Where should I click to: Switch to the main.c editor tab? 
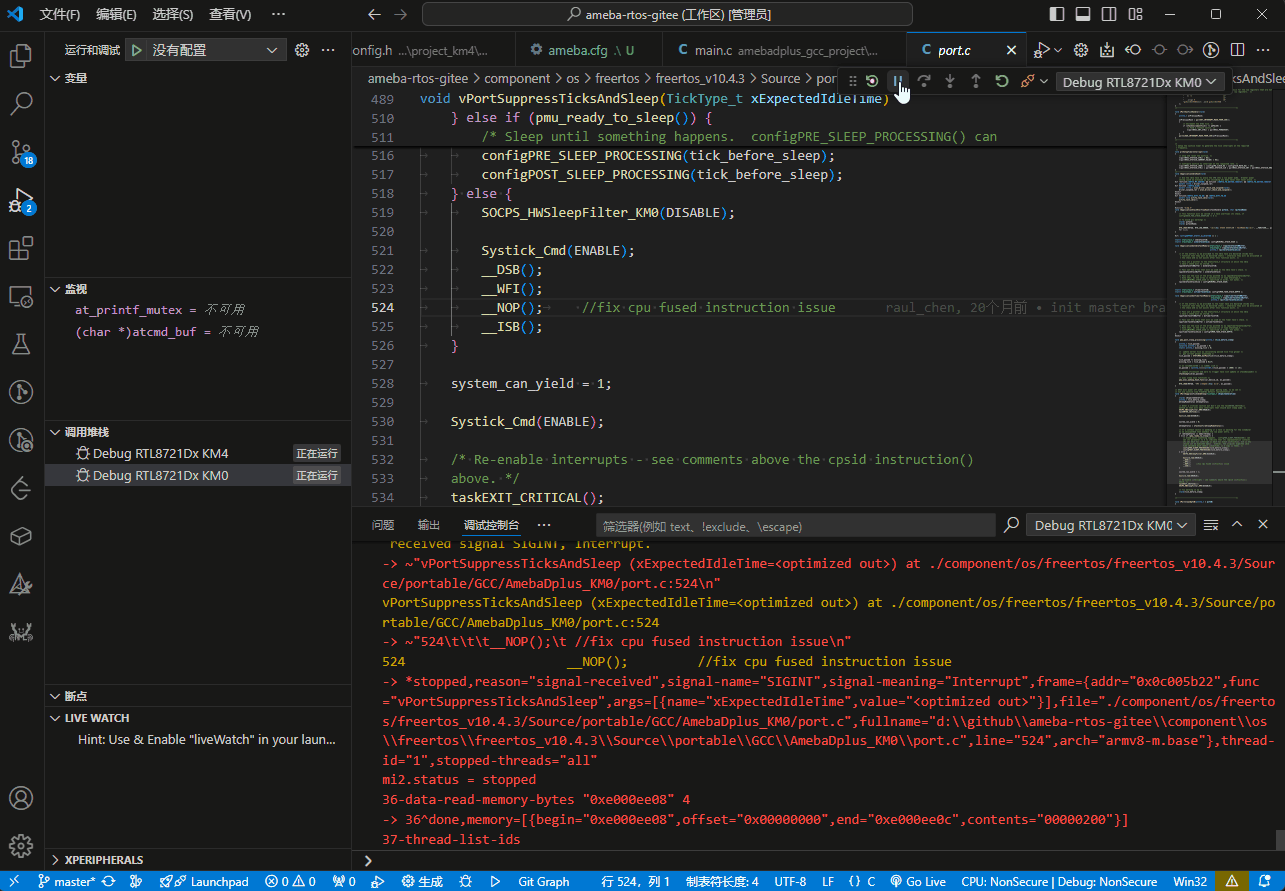[x=713, y=50]
